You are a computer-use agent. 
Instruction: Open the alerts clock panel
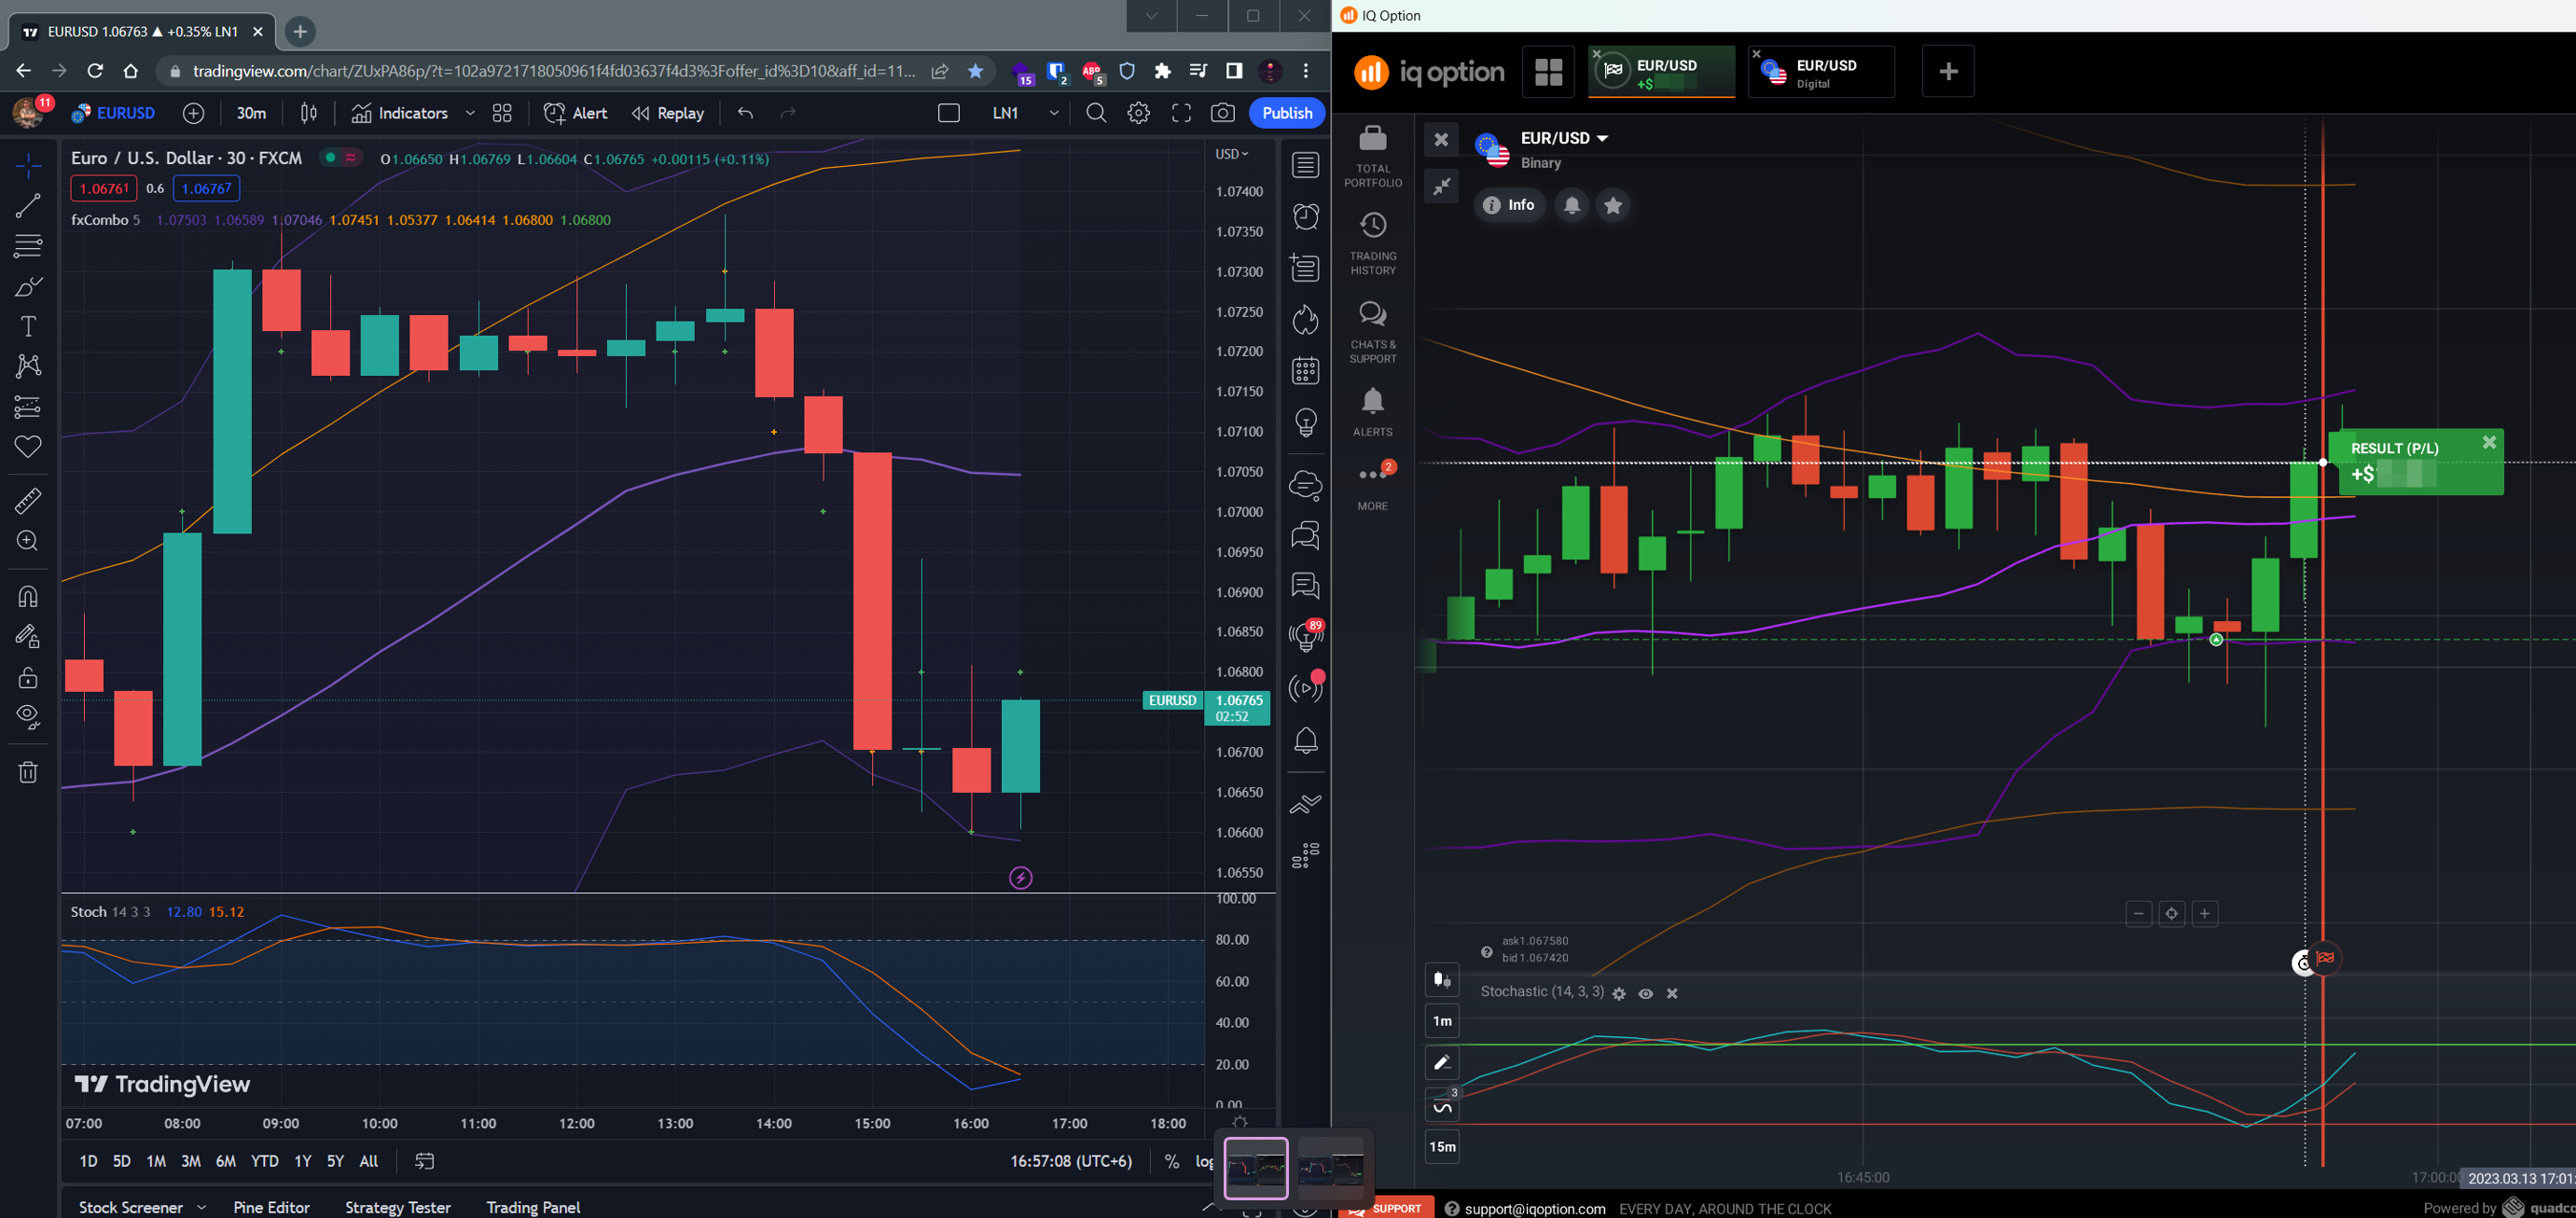coord(1305,216)
